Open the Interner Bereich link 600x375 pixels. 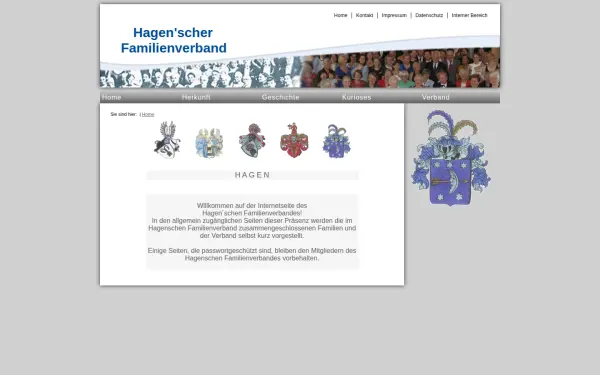[x=470, y=15]
